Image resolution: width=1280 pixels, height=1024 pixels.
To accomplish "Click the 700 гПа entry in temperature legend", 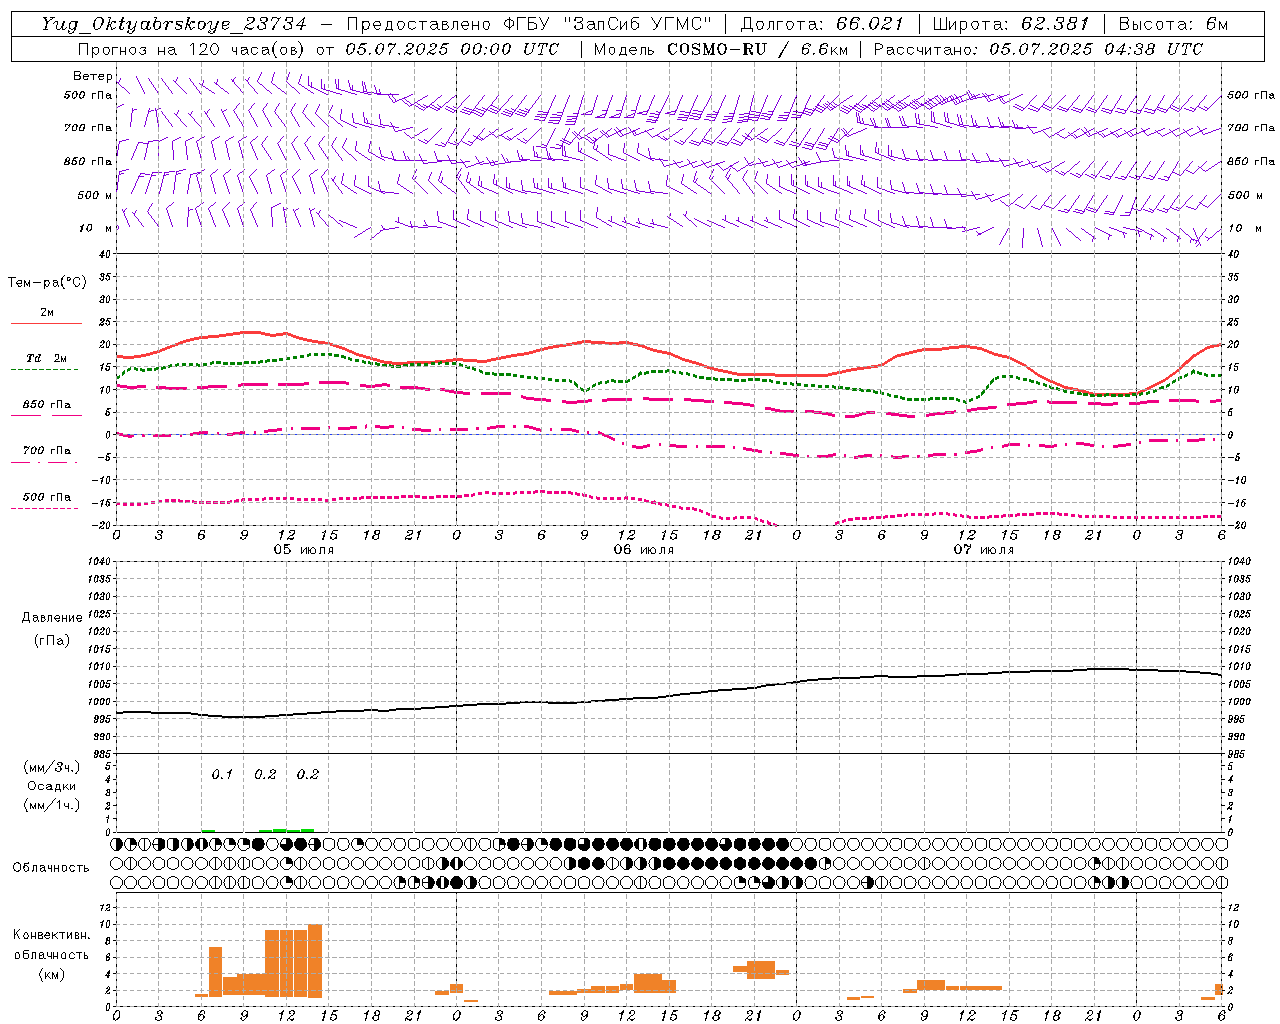I will coord(47,450).
